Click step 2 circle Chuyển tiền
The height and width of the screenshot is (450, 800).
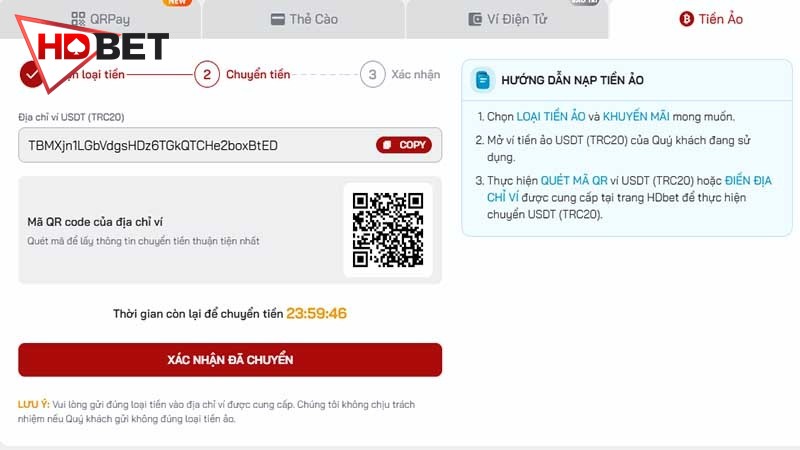[x=207, y=74]
